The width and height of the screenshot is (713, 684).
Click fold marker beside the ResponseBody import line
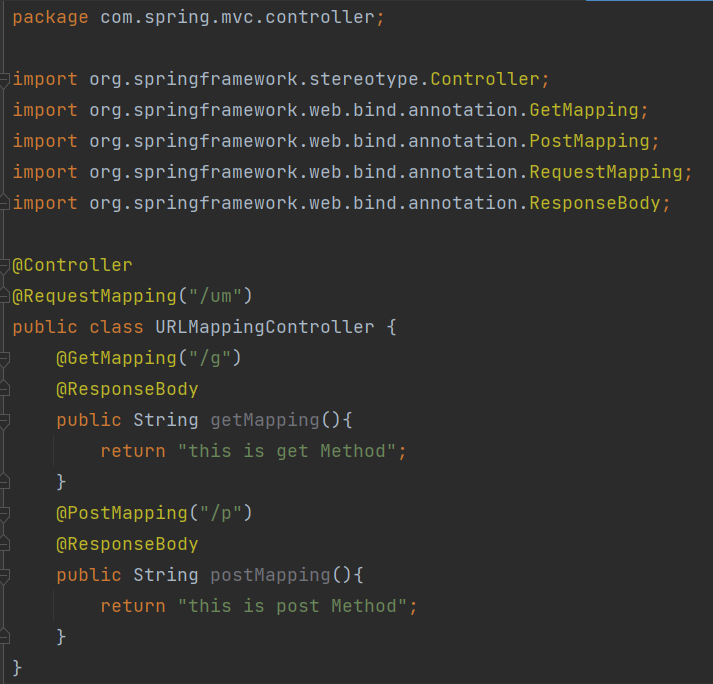click(5, 203)
